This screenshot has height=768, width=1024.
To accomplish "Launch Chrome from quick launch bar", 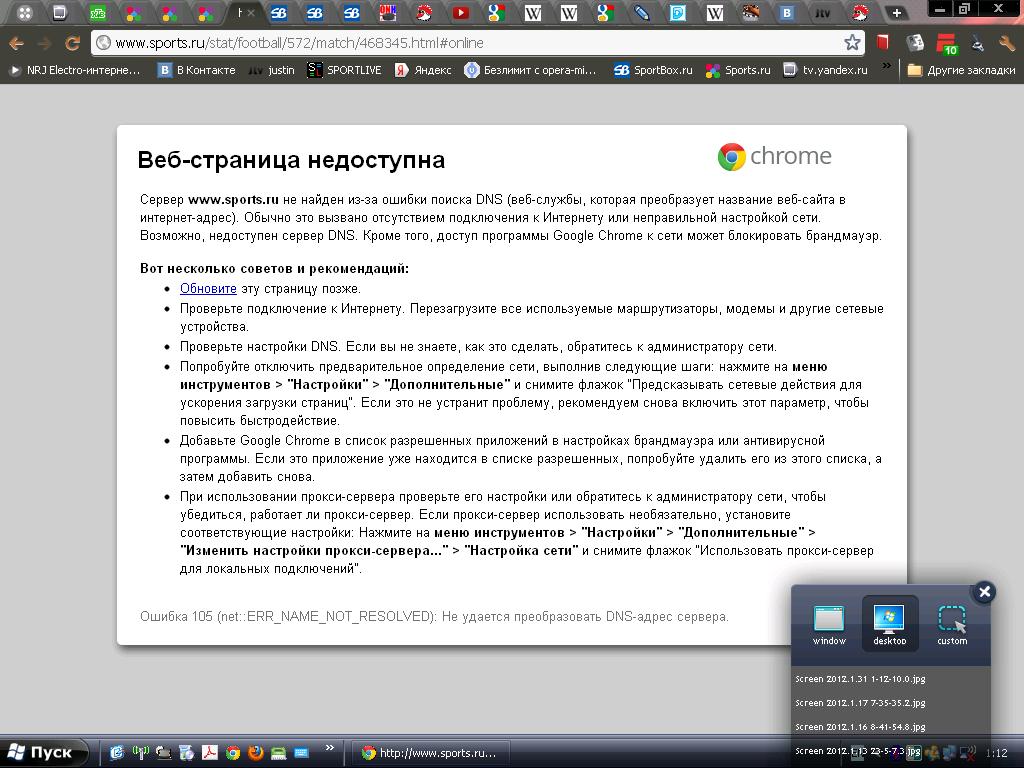I will 232,753.
